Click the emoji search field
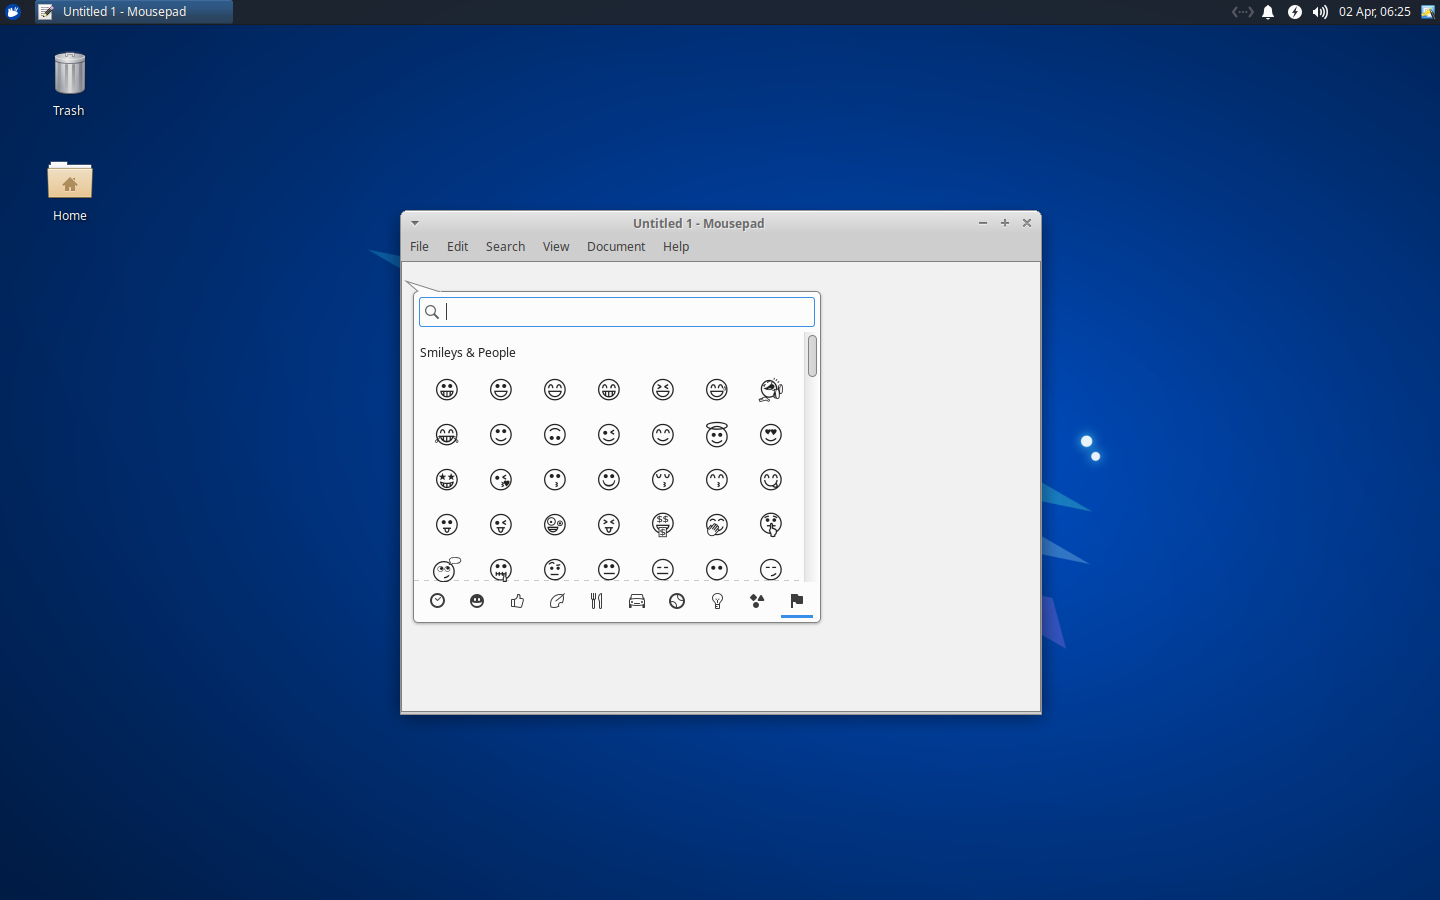 [x=616, y=311]
